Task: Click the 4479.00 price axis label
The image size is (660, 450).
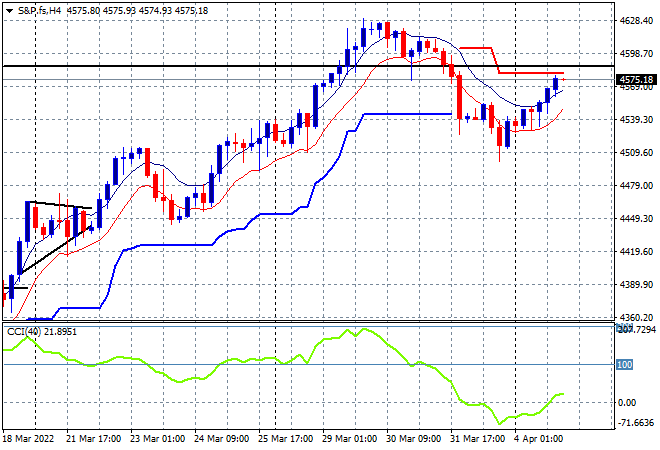Action: tap(636, 186)
